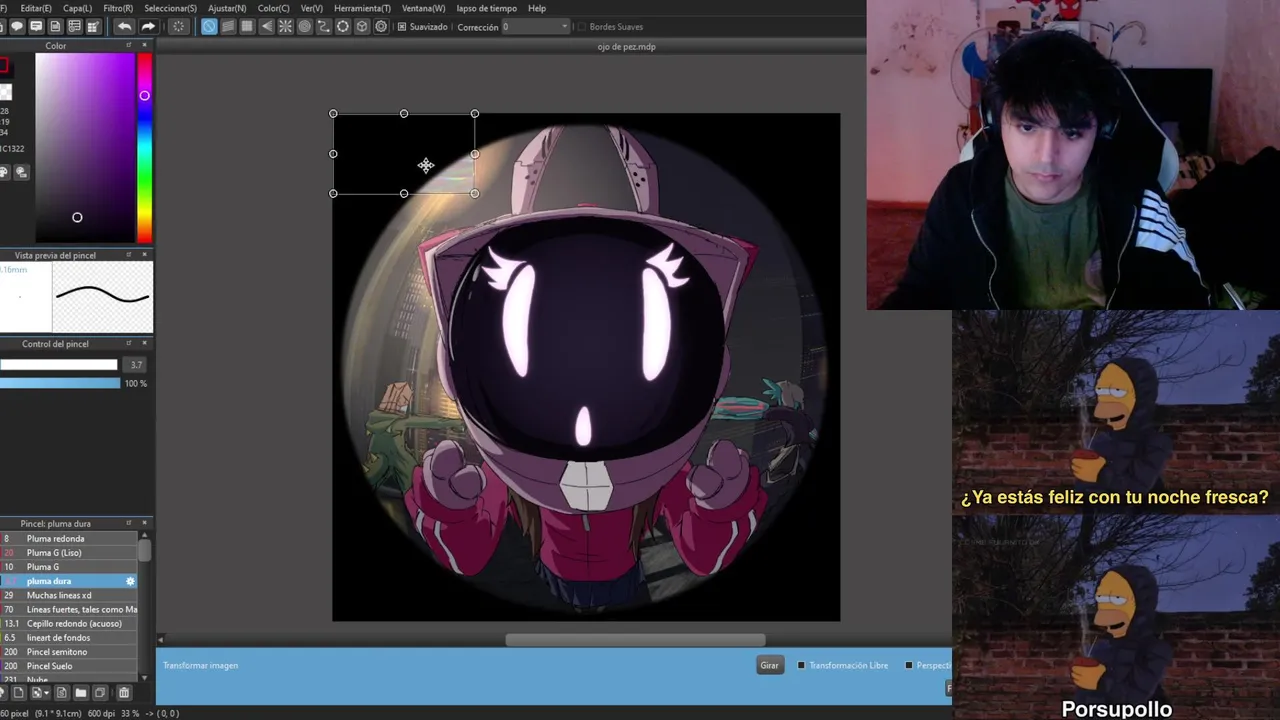Screen dimensions: 1280x720
Task: Toggle the Perspectiva checkbox
Action: pyautogui.click(x=909, y=665)
